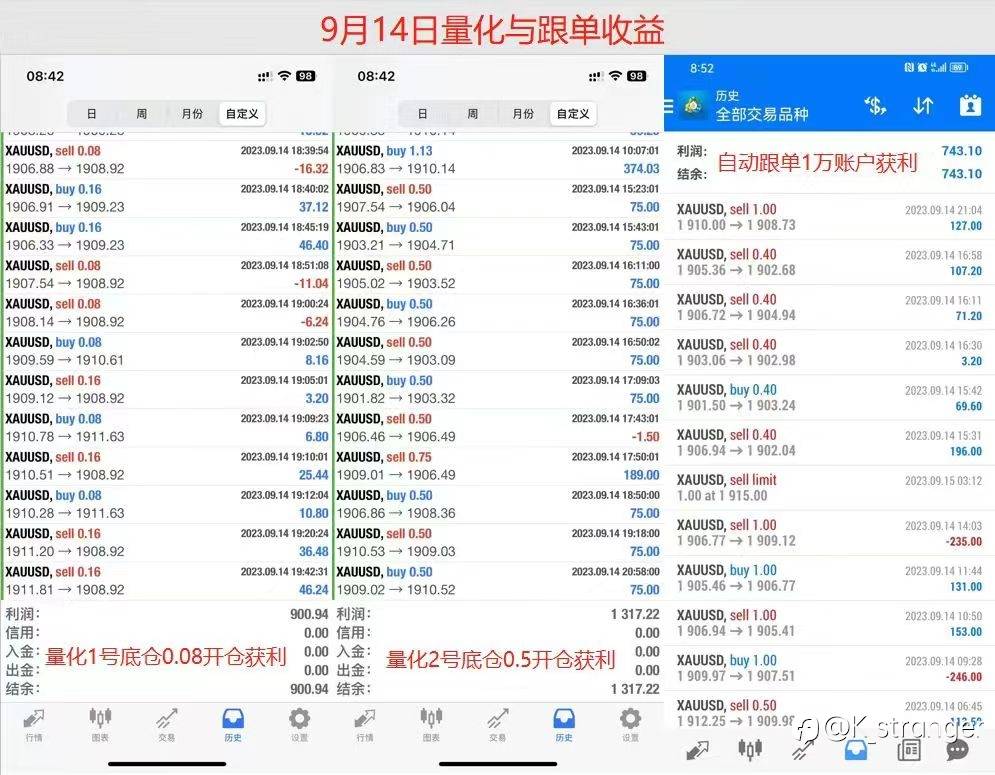
Task: Tap the account avatar icon beside 历史
Action: pos(694,105)
